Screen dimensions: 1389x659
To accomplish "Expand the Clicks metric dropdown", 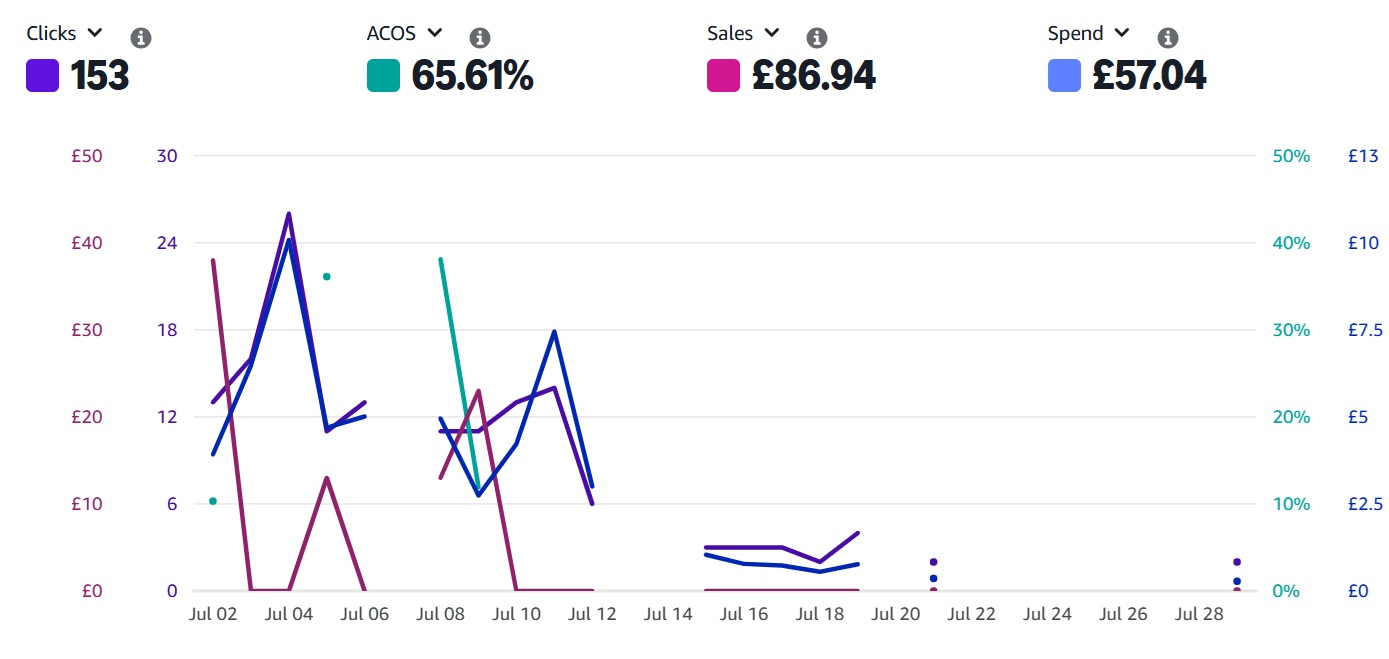I will tap(96, 33).
